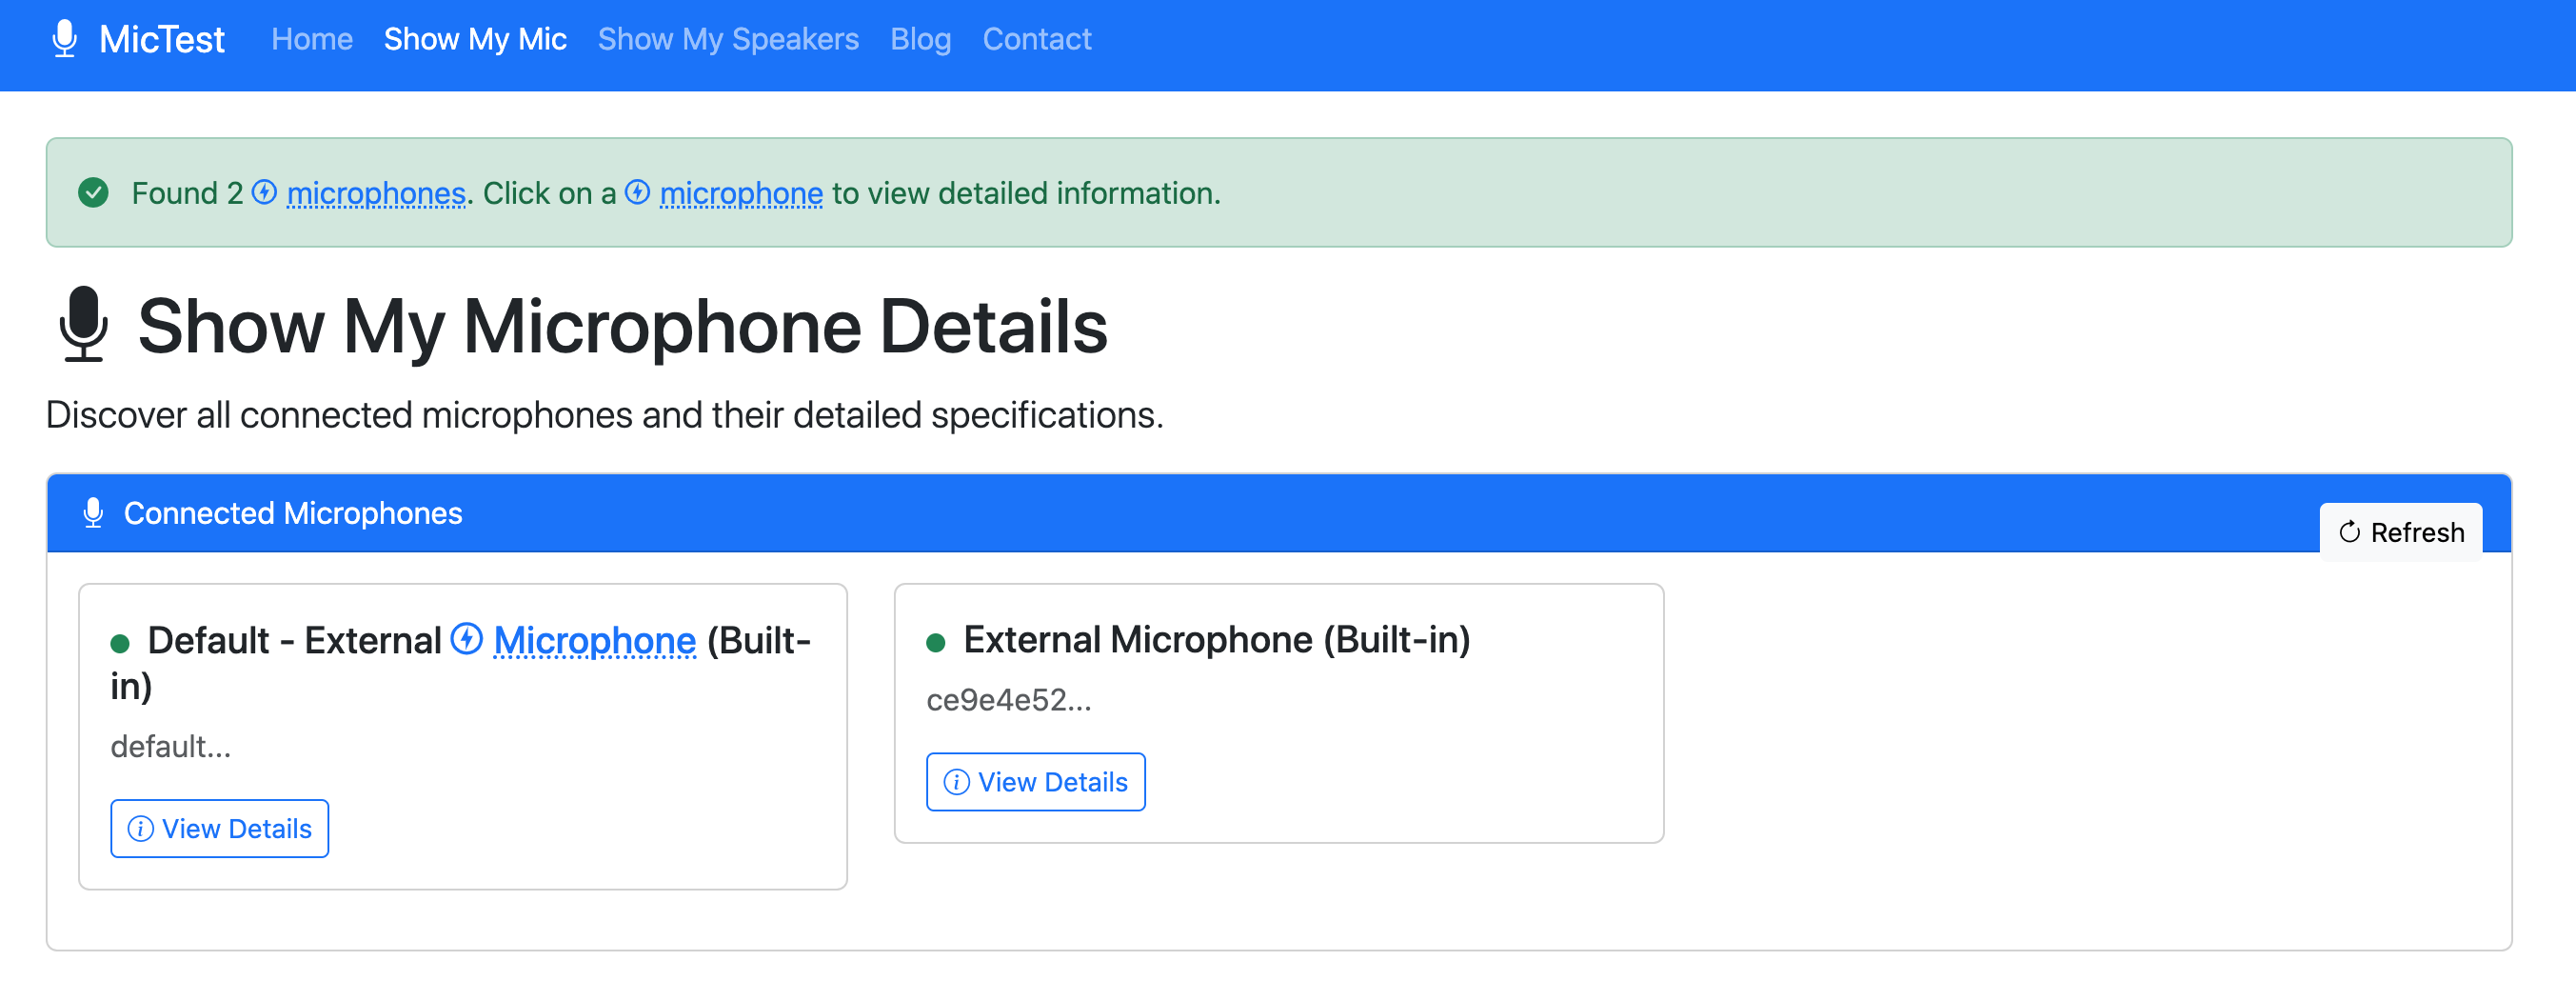Click the green status dot on External Microphone card
The image size is (2576, 981).
(936, 642)
